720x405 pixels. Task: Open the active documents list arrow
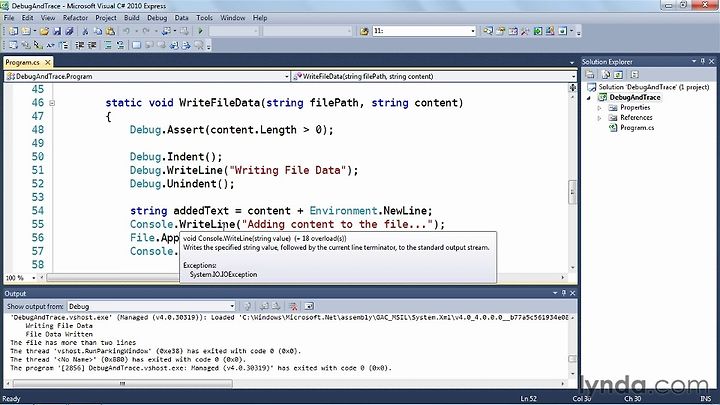(572, 62)
